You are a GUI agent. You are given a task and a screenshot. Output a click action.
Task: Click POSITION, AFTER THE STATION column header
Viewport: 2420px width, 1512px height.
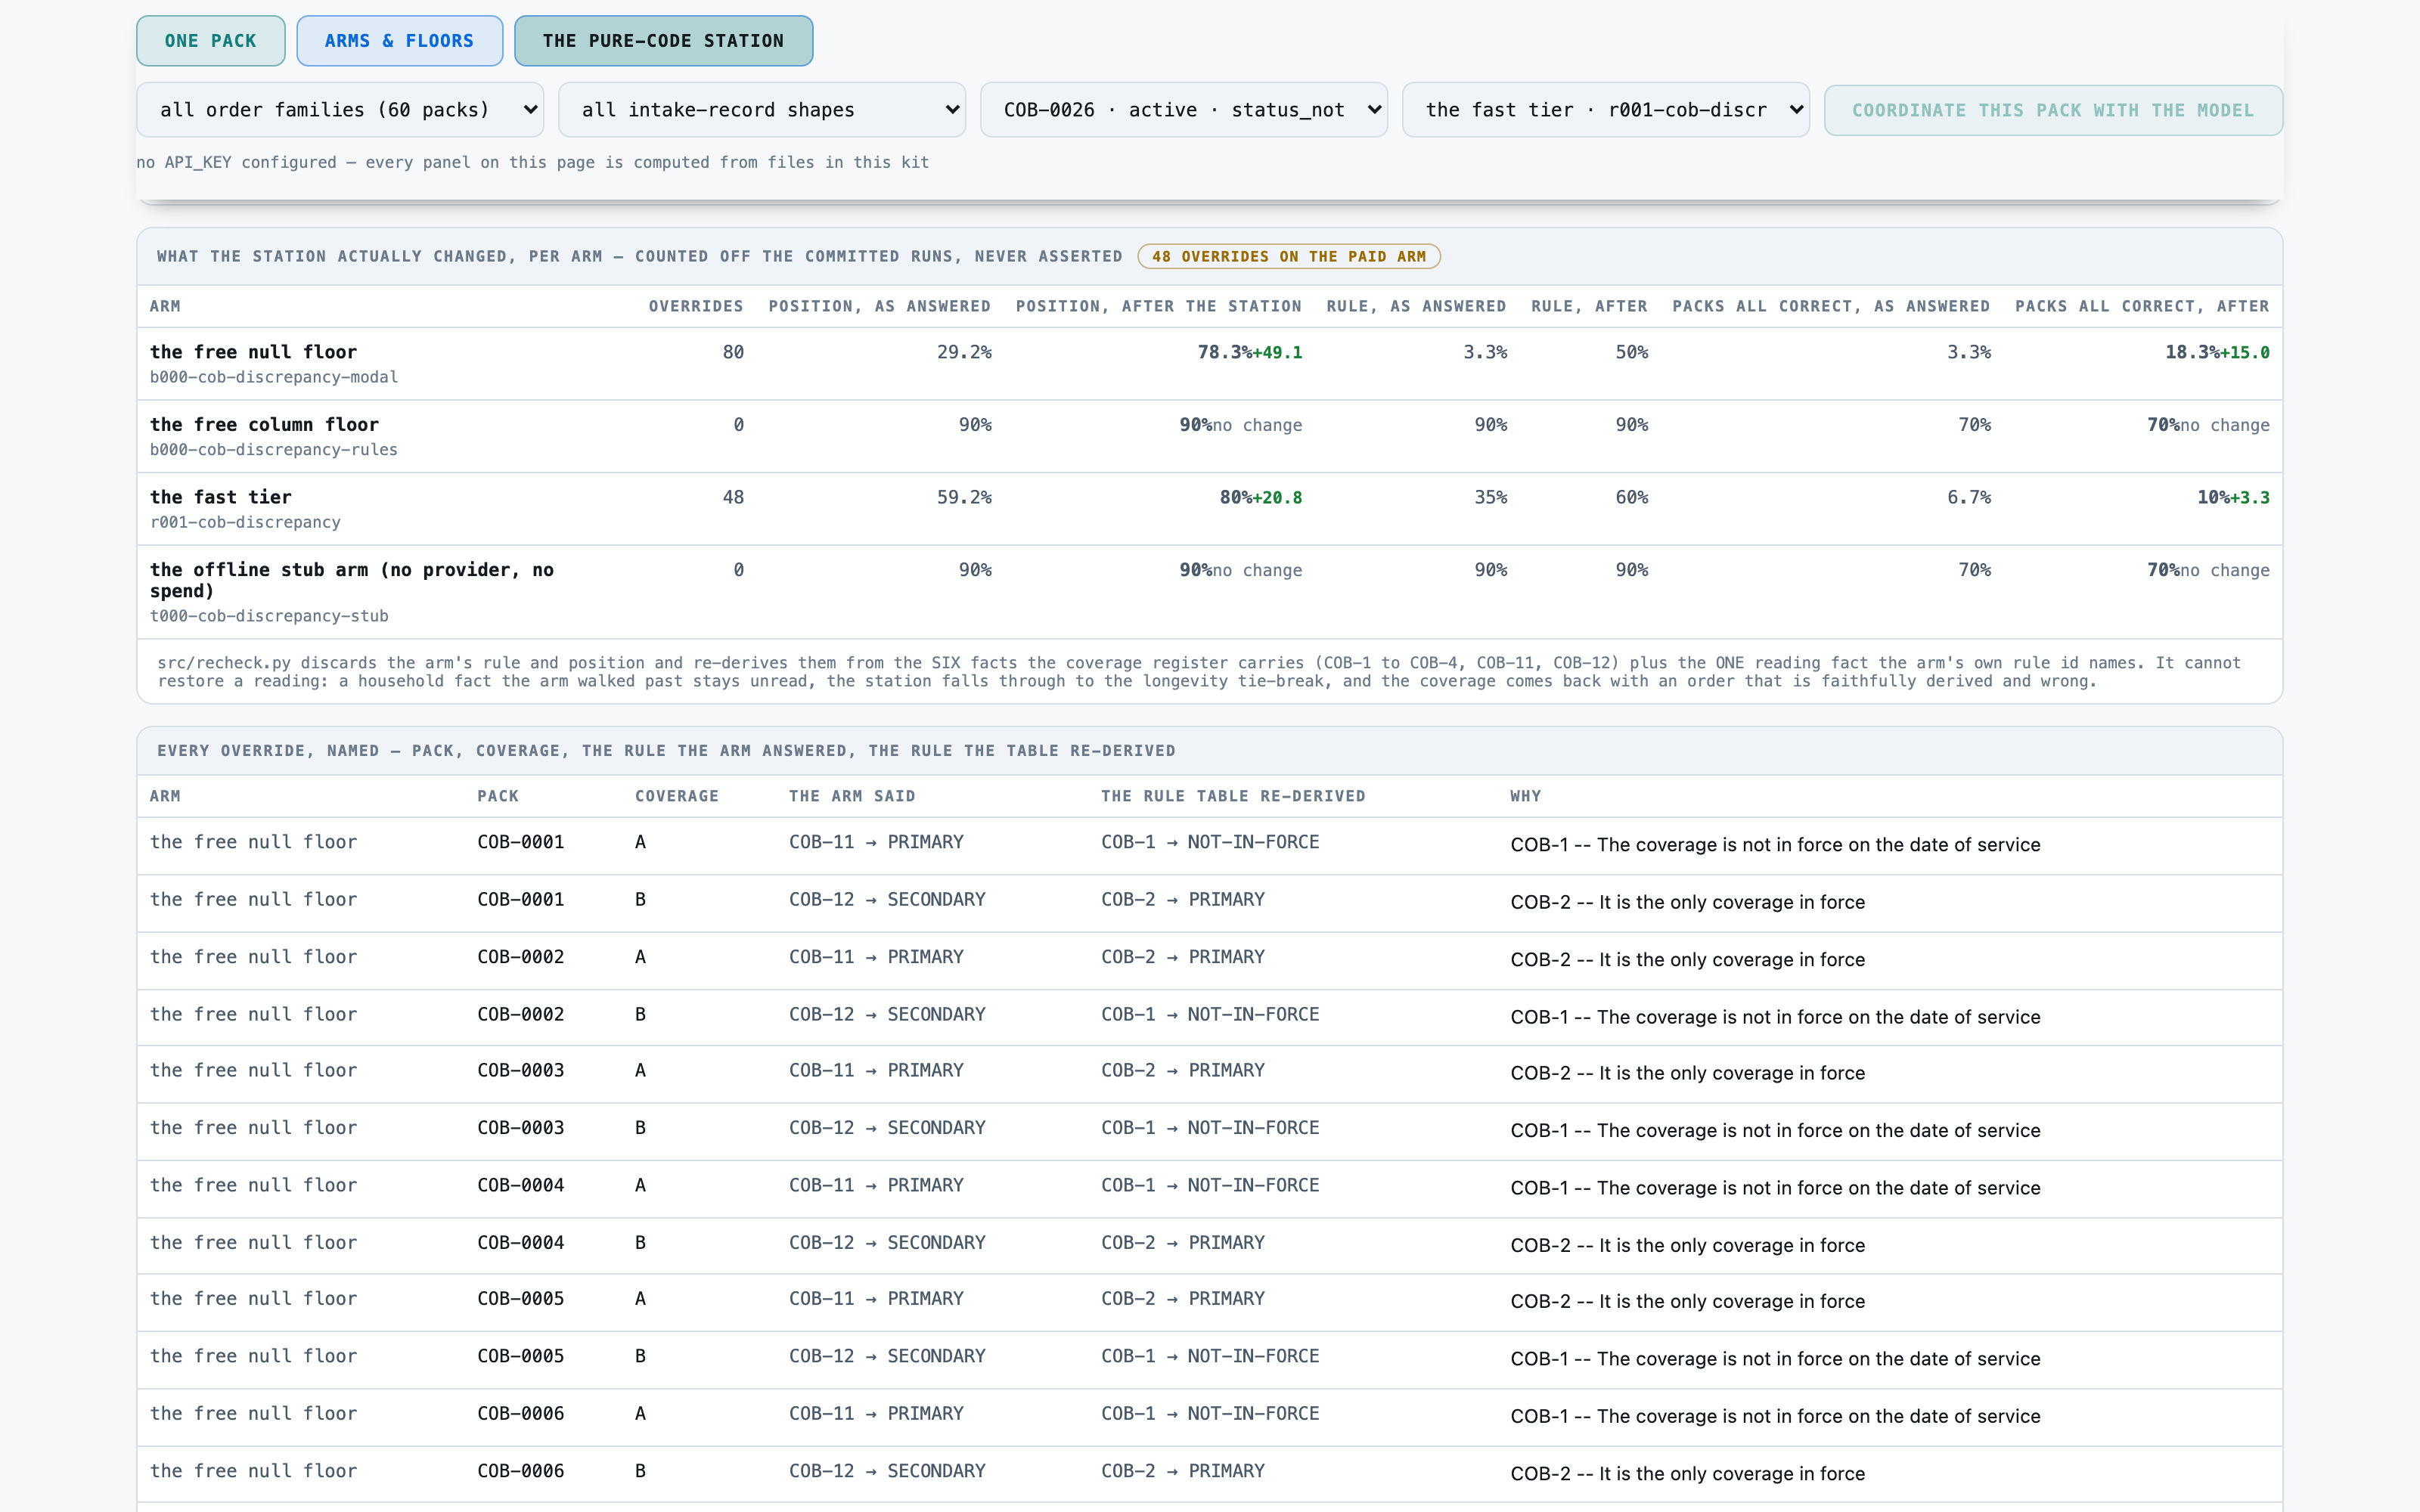(x=1159, y=306)
